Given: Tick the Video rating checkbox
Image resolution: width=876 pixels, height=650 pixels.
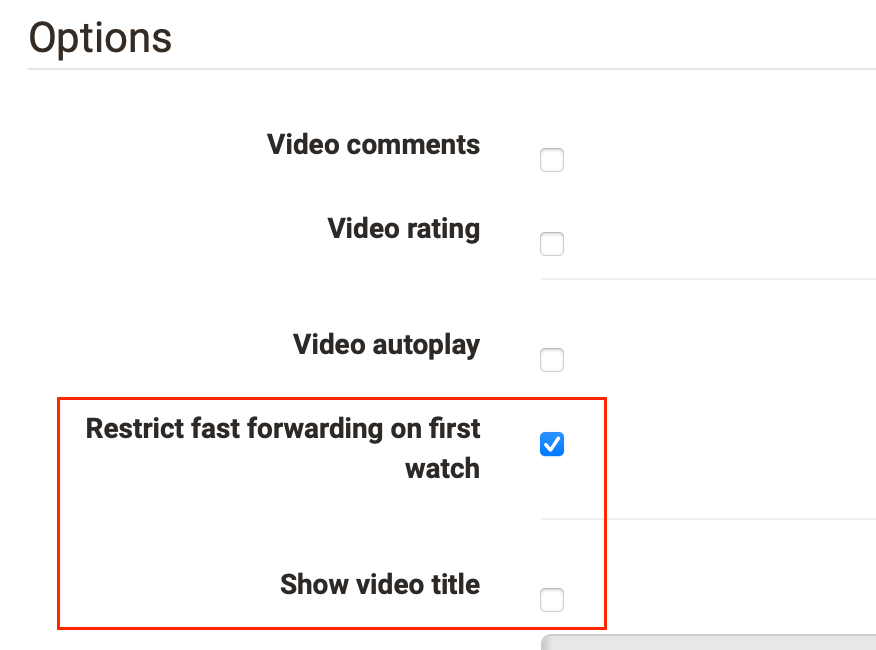Looking at the screenshot, I should [552, 244].
